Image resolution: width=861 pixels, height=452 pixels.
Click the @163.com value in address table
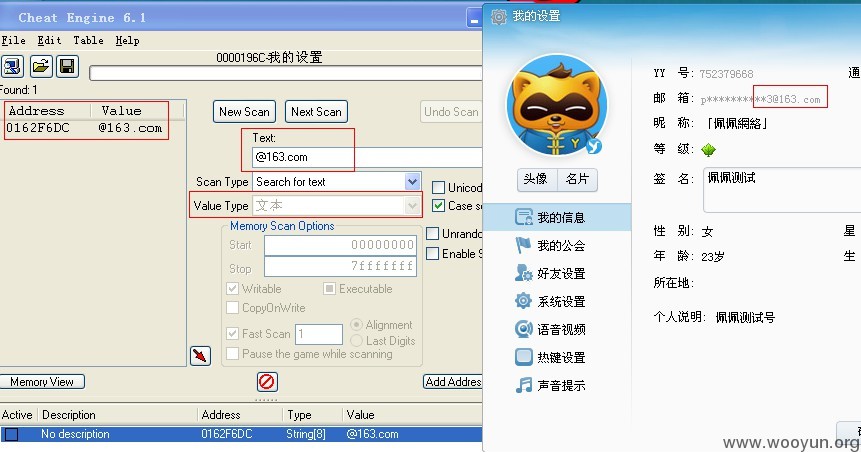372,434
